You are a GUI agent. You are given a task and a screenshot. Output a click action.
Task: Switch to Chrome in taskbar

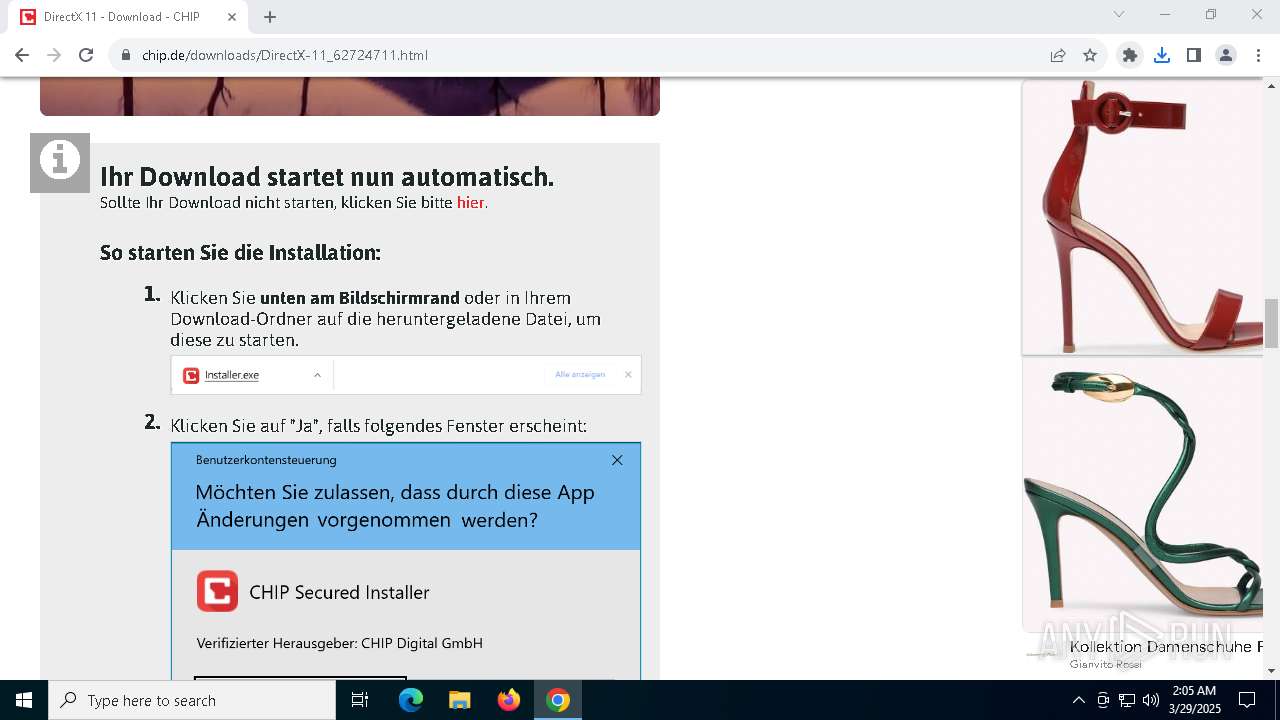click(558, 700)
